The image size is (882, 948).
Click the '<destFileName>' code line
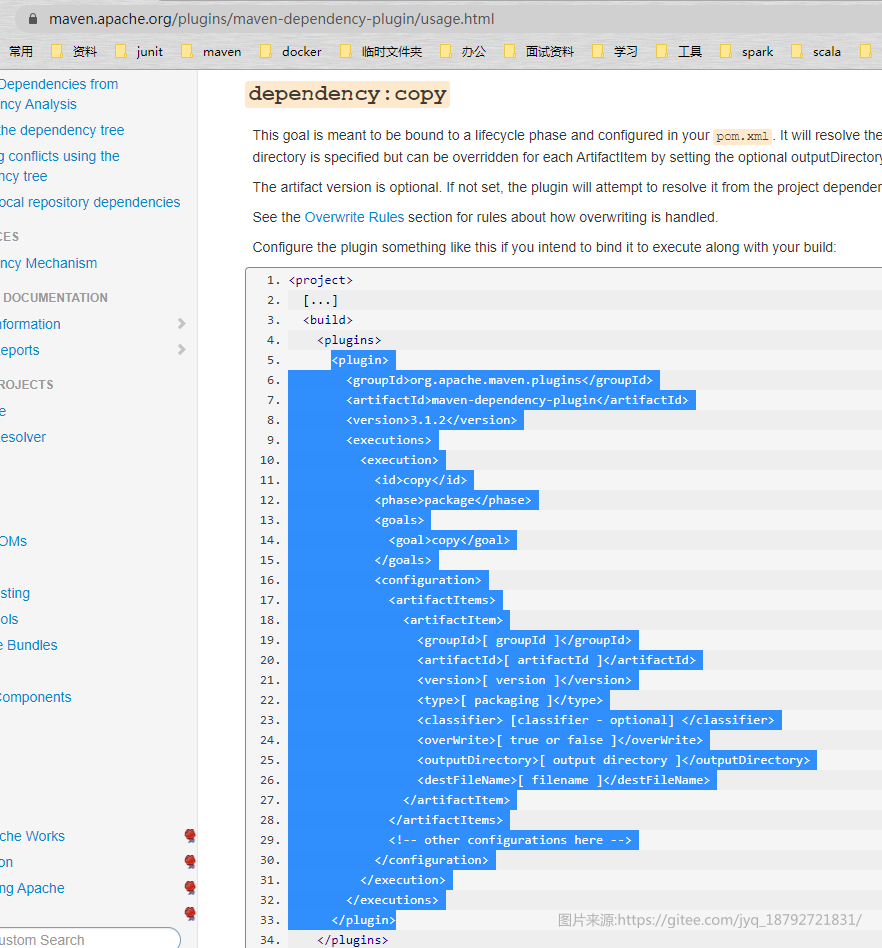coord(563,780)
